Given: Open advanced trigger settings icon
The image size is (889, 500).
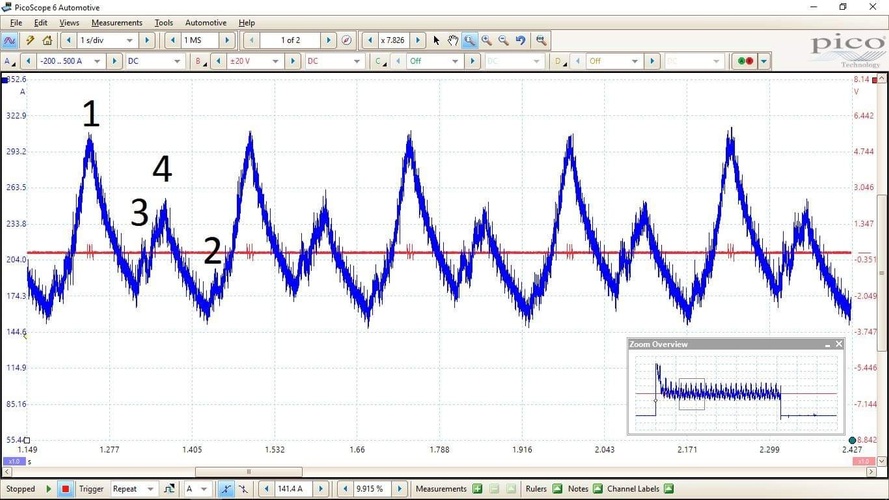Looking at the screenshot, I should 169,489.
